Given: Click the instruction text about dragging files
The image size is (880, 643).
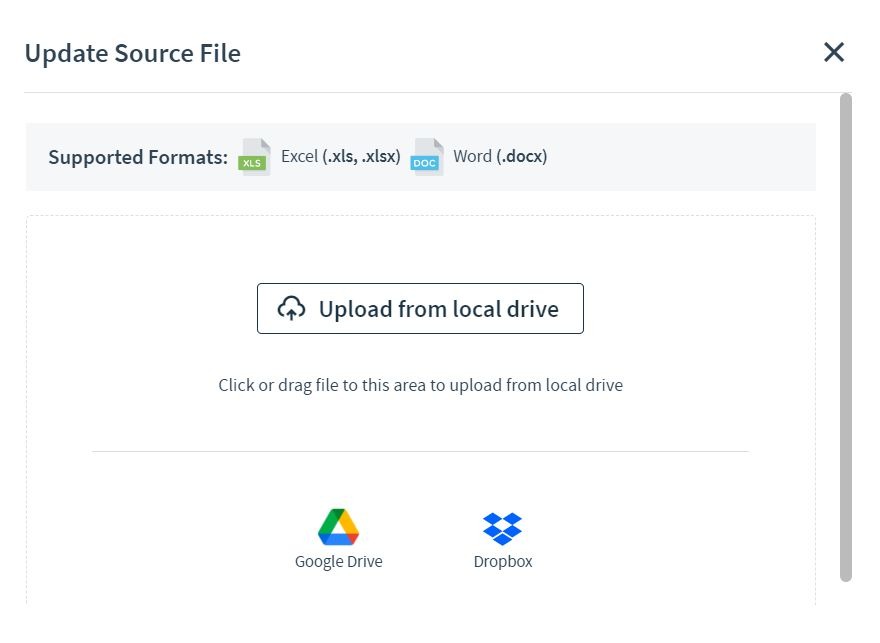Looking at the screenshot, I should pos(420,384).
